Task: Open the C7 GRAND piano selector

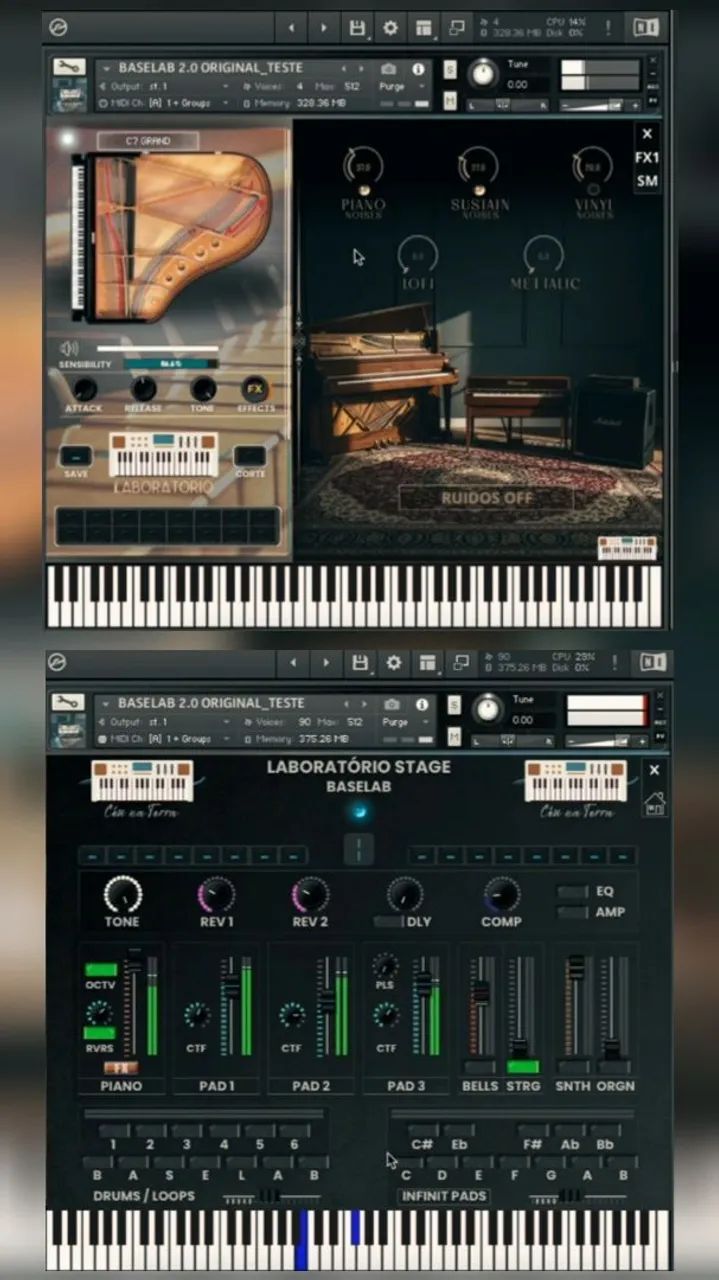Action: 148,141
